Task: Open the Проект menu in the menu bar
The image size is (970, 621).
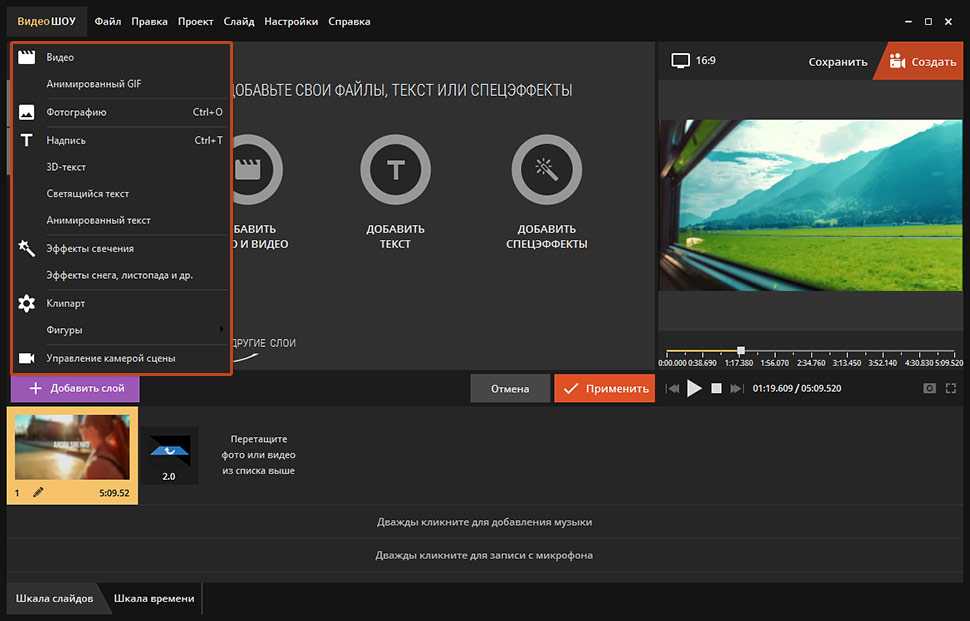Action: coord(195,21)
